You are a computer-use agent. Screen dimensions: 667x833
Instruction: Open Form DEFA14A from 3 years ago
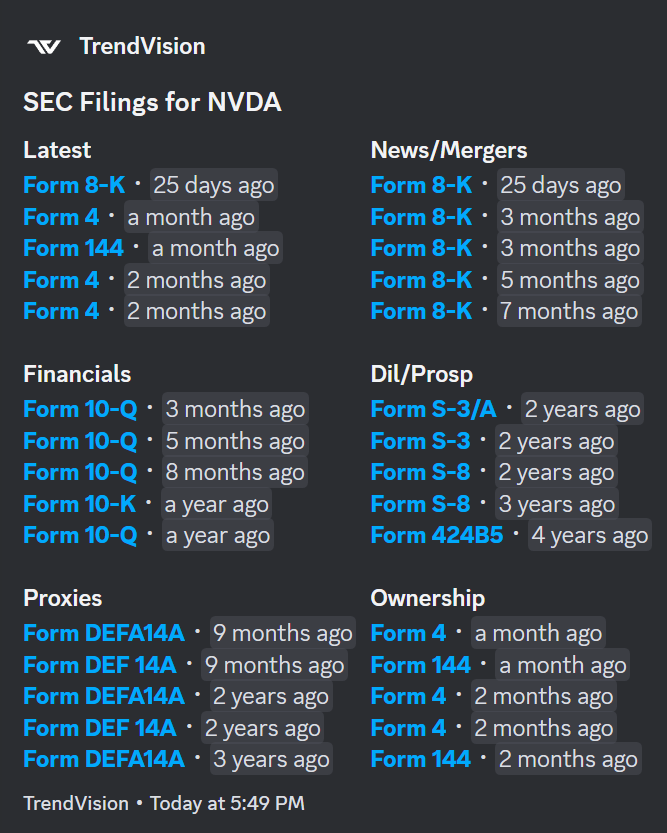[x=104, y=760]
